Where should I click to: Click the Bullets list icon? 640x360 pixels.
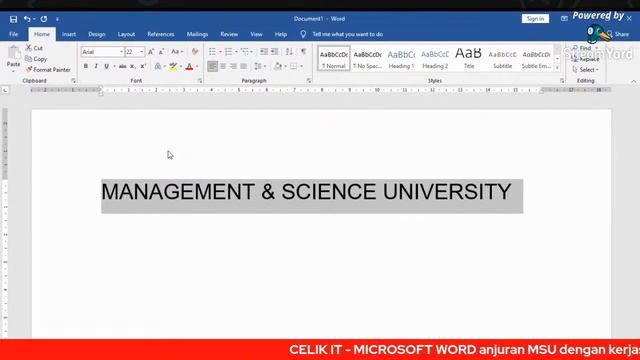click(x=212, y=52)
